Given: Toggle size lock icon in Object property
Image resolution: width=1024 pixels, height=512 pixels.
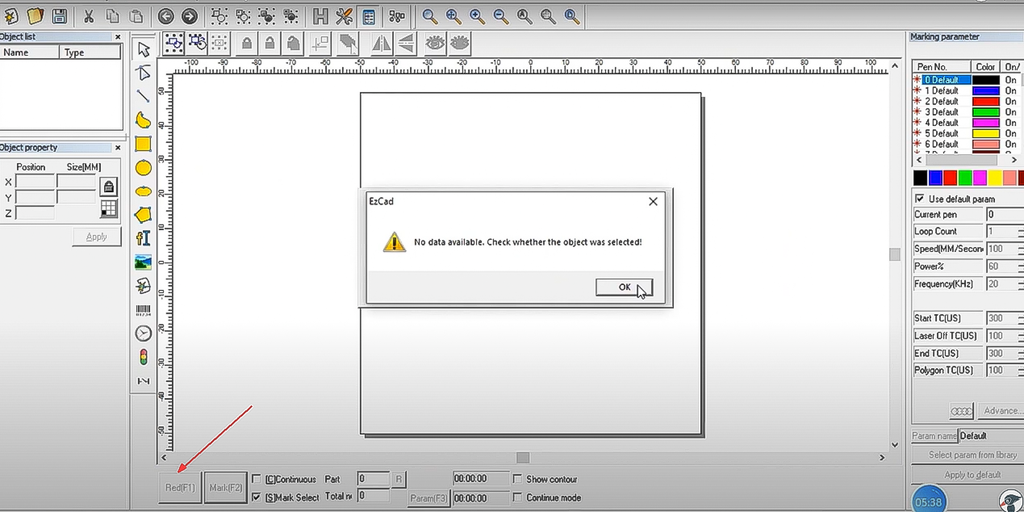Looking at the screenshot, I should pos(109,187).
